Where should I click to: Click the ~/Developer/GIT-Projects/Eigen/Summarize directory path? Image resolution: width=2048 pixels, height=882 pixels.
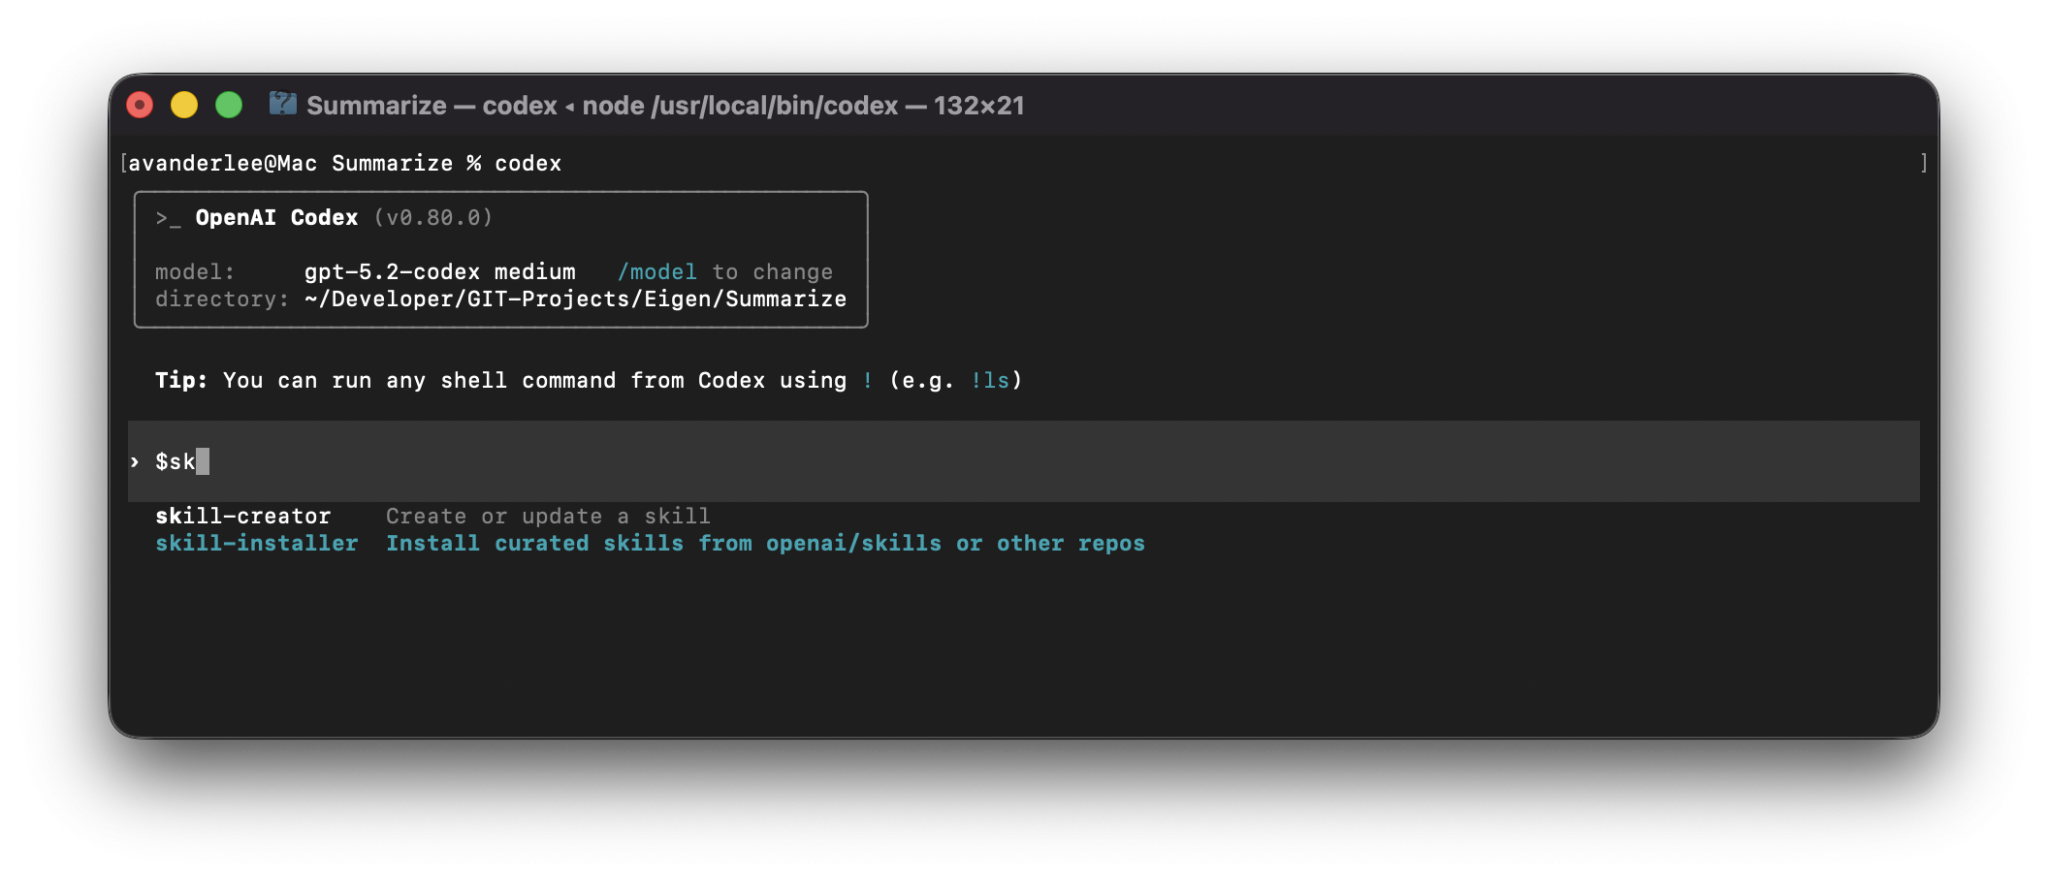[x=575, y=299]
